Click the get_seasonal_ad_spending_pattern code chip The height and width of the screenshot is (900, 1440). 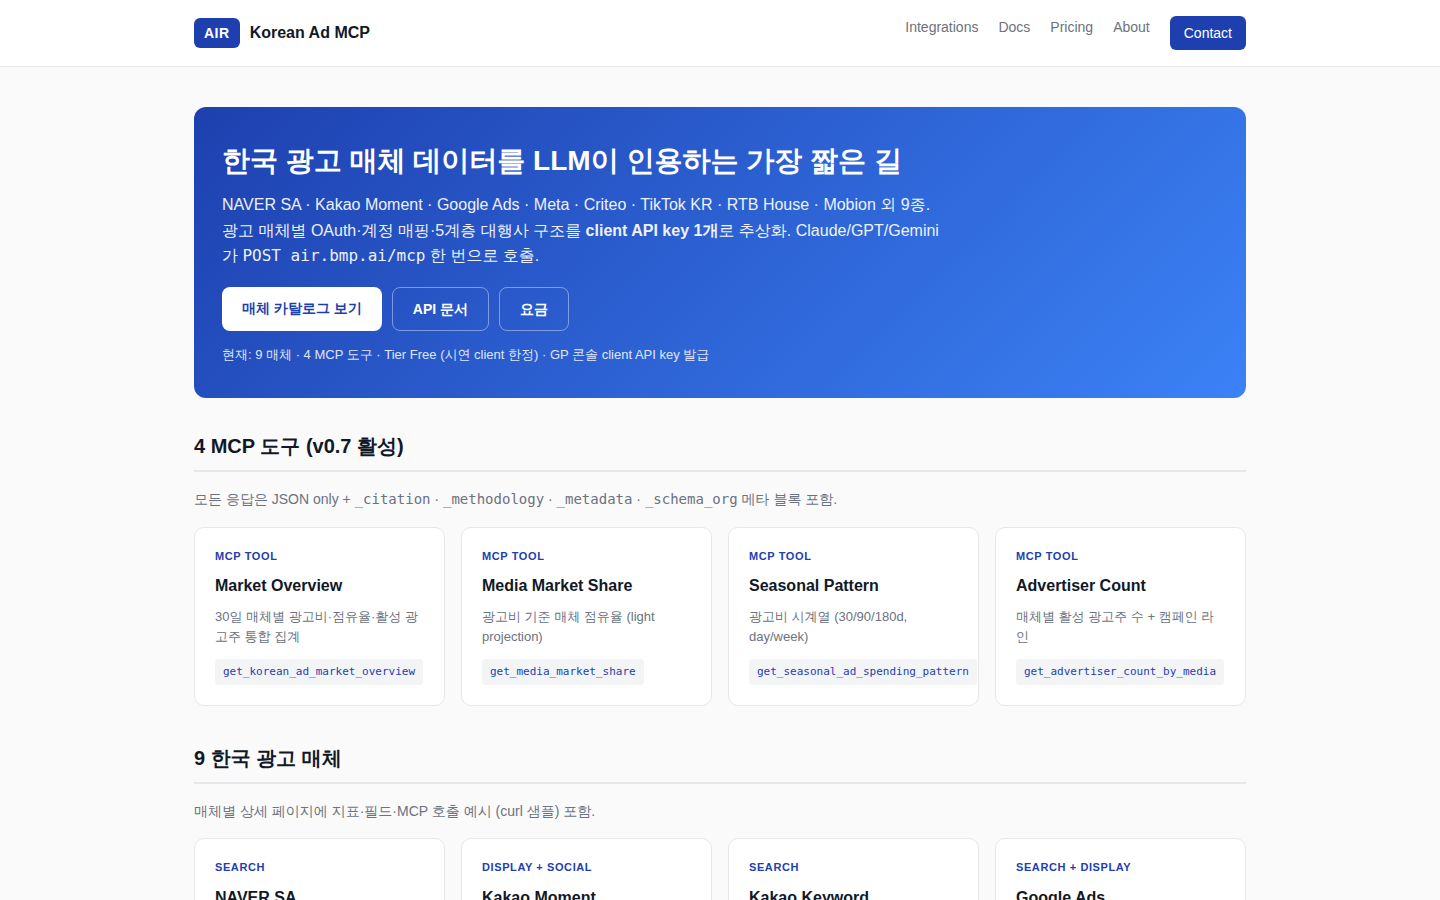click(x=863, y=672)
